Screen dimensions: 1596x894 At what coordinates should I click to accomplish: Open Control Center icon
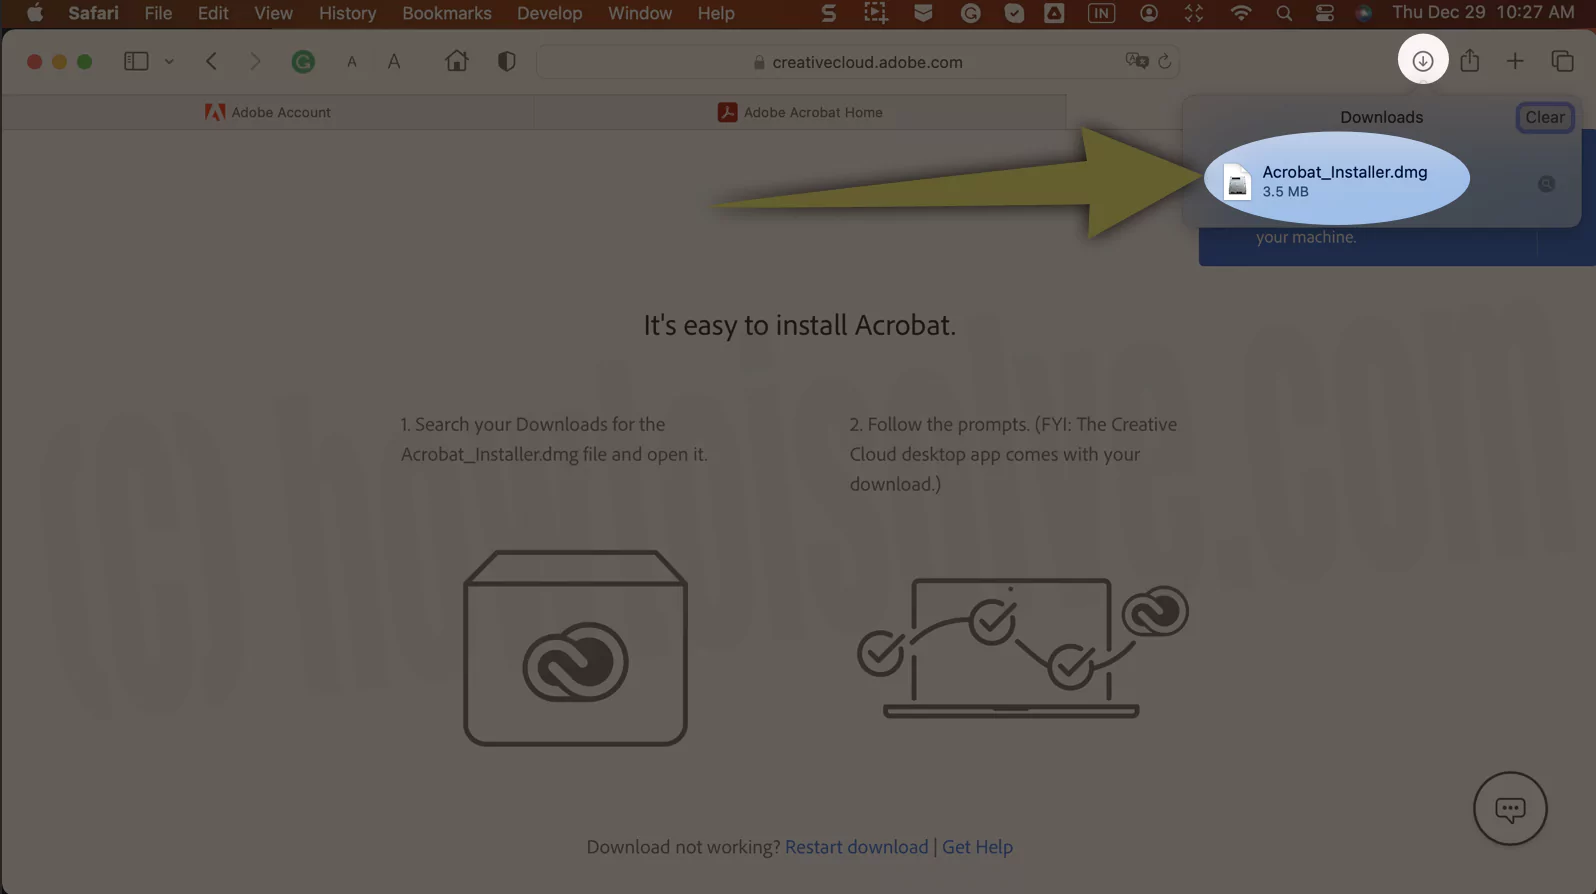1325,13
